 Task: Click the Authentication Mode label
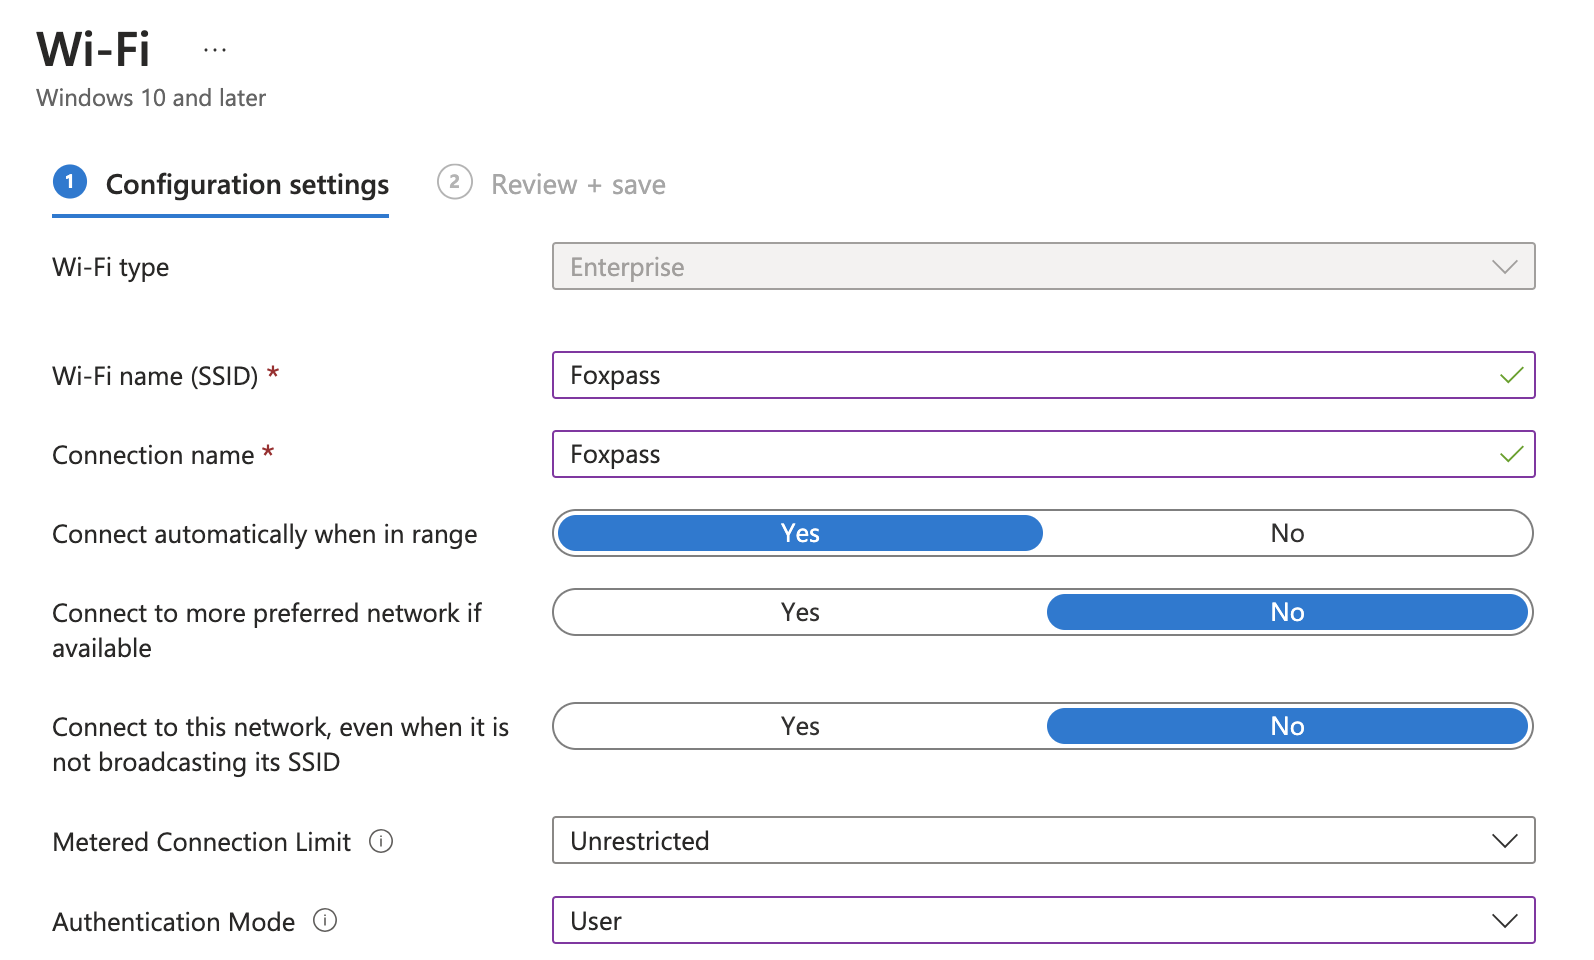pos(173,922)
